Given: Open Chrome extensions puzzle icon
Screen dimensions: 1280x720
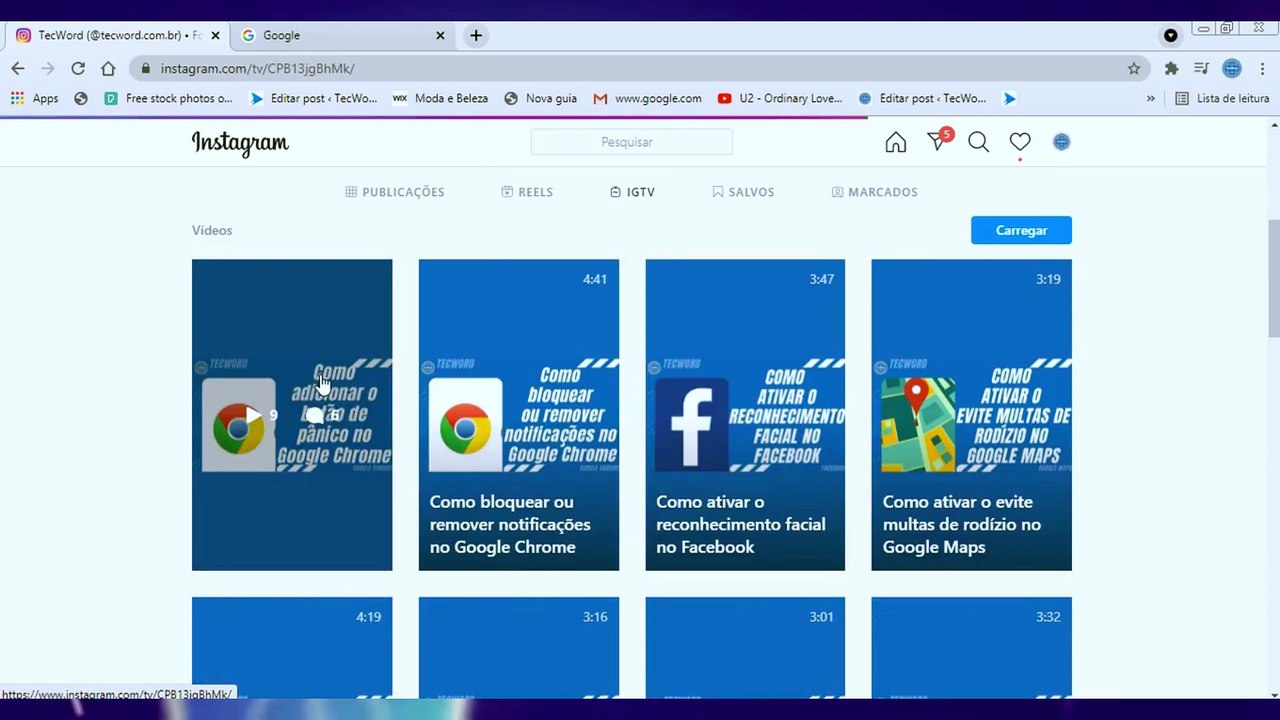Looking at the screenshot, I should pyautogui.click(x=1171, y=68).
